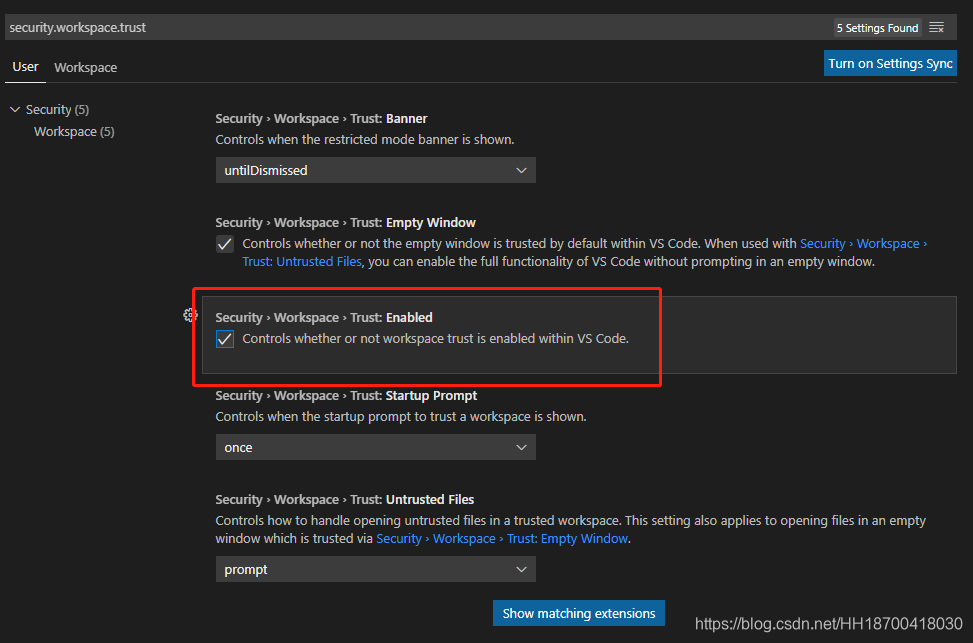
Task: Switch to the Workspace settings tab
Action: (x=85, y=67)
